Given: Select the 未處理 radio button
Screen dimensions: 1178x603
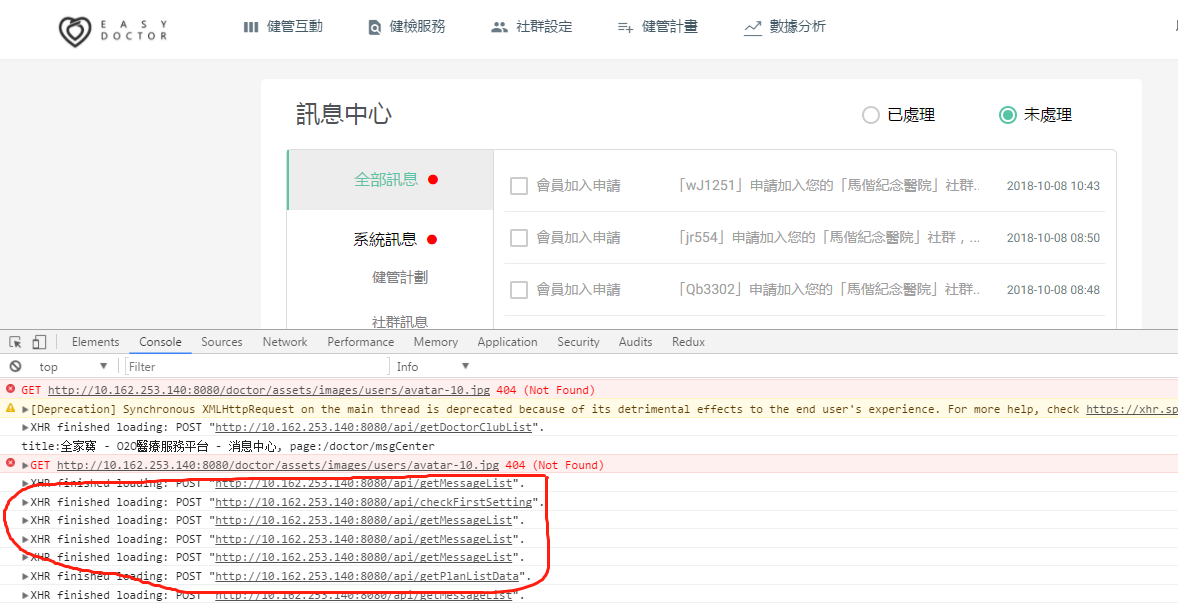Looking at the screenshot, I should (x=1007, y=114).
